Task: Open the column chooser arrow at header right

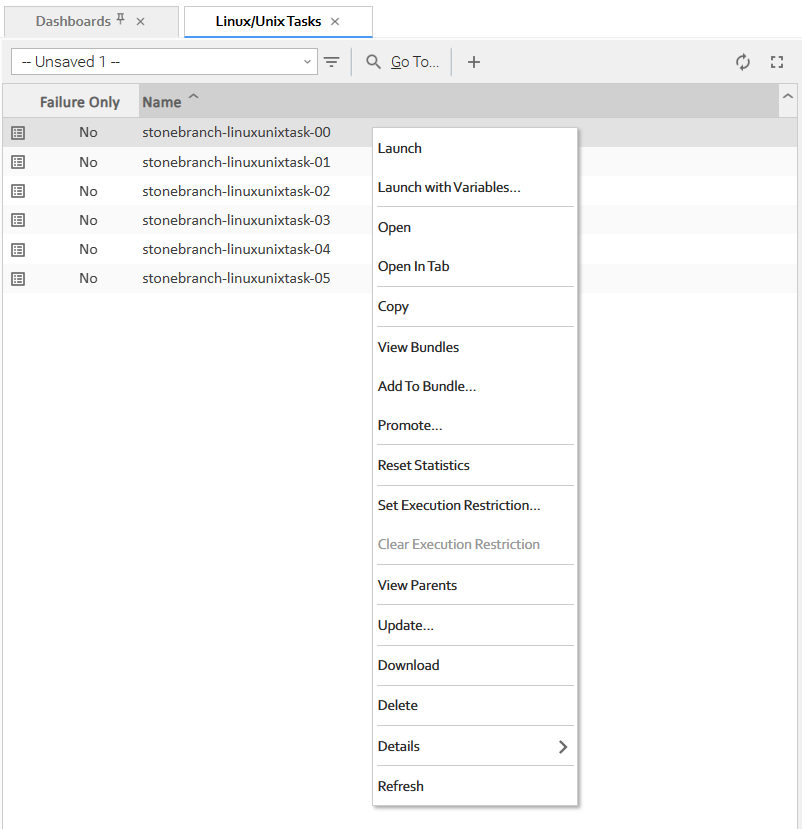Action: click(788, 97)
